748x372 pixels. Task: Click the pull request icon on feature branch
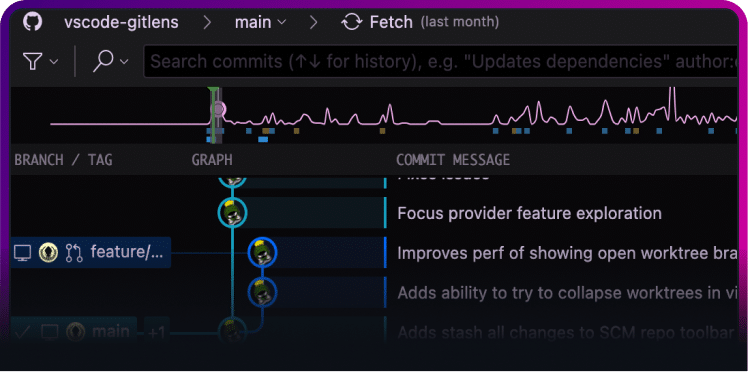pyautogui.click(x=74, y=253)
